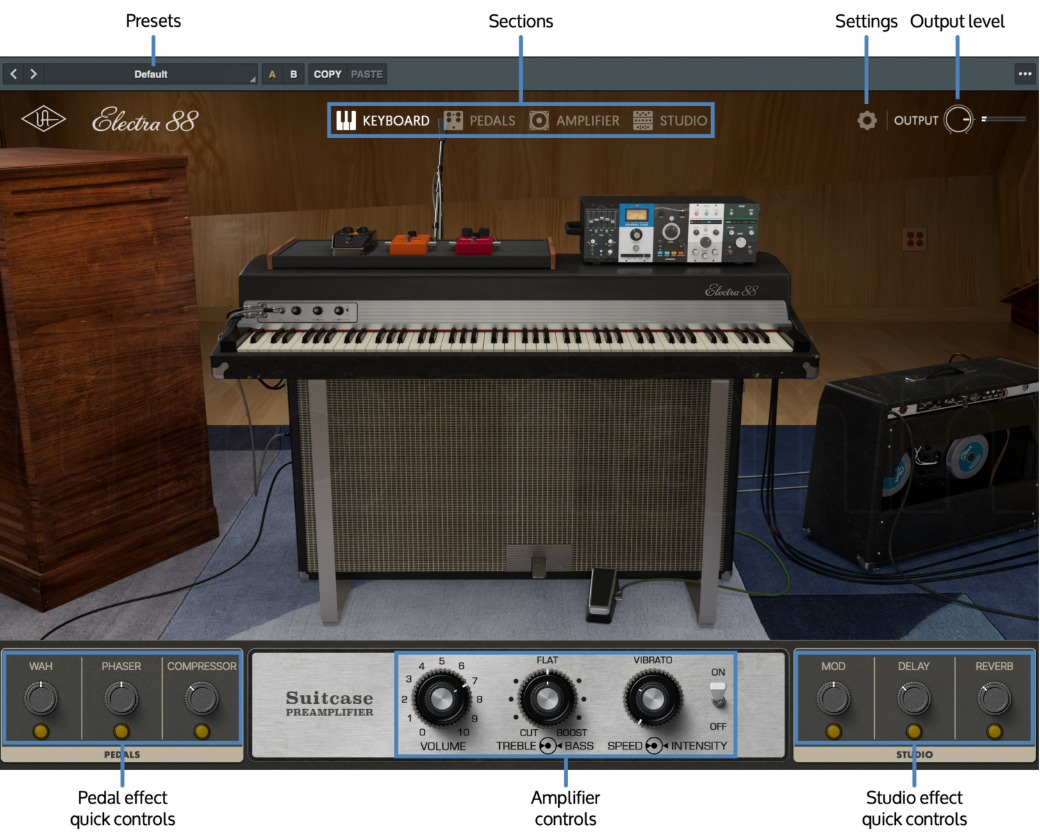This screenshot has width=1040, height=836.
Task: Click the output level meter
Action: coord(1004,119)
